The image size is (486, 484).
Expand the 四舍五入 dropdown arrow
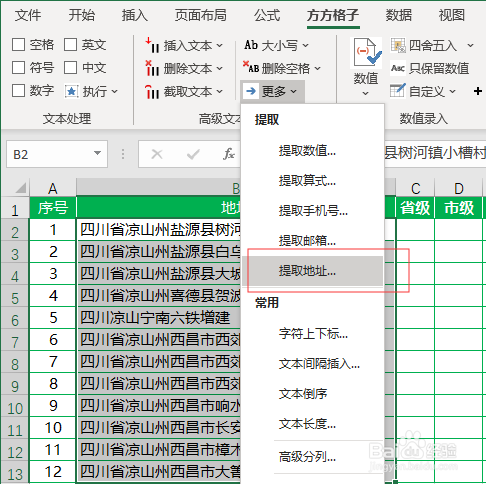click(x=470, y=45)
